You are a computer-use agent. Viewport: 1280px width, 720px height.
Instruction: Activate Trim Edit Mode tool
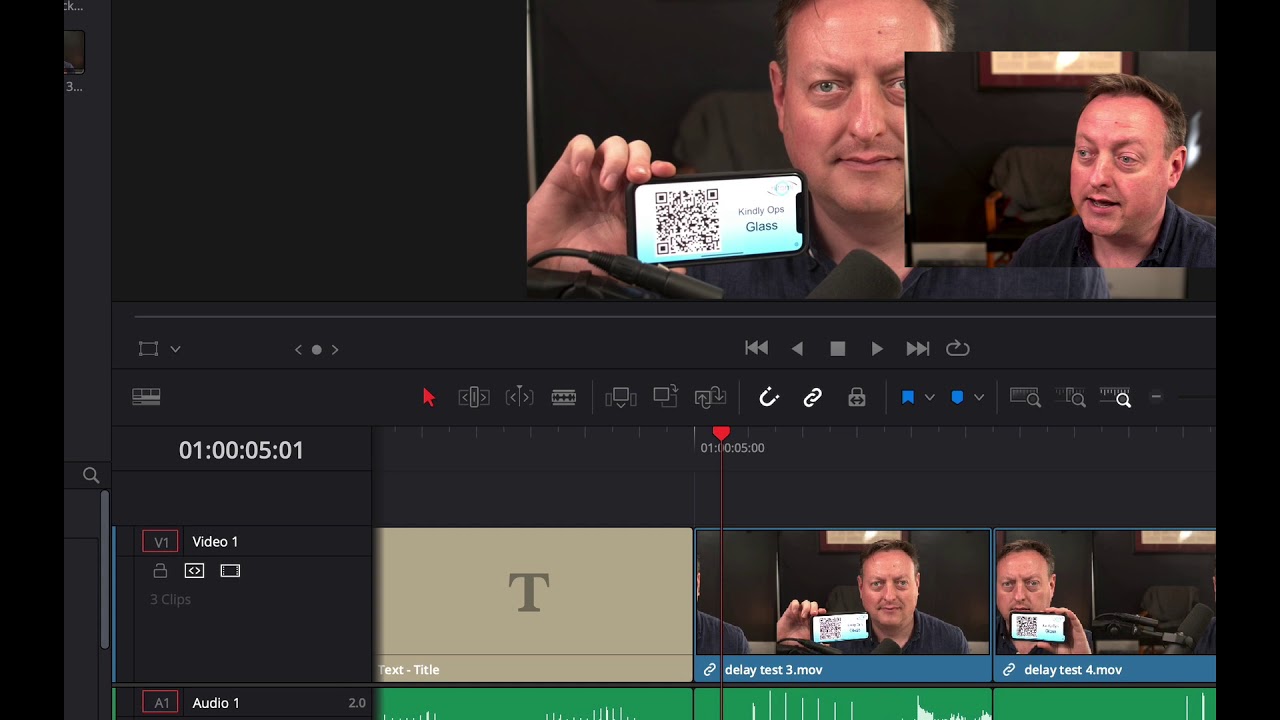pyautogui.click(x=474, y=397)
